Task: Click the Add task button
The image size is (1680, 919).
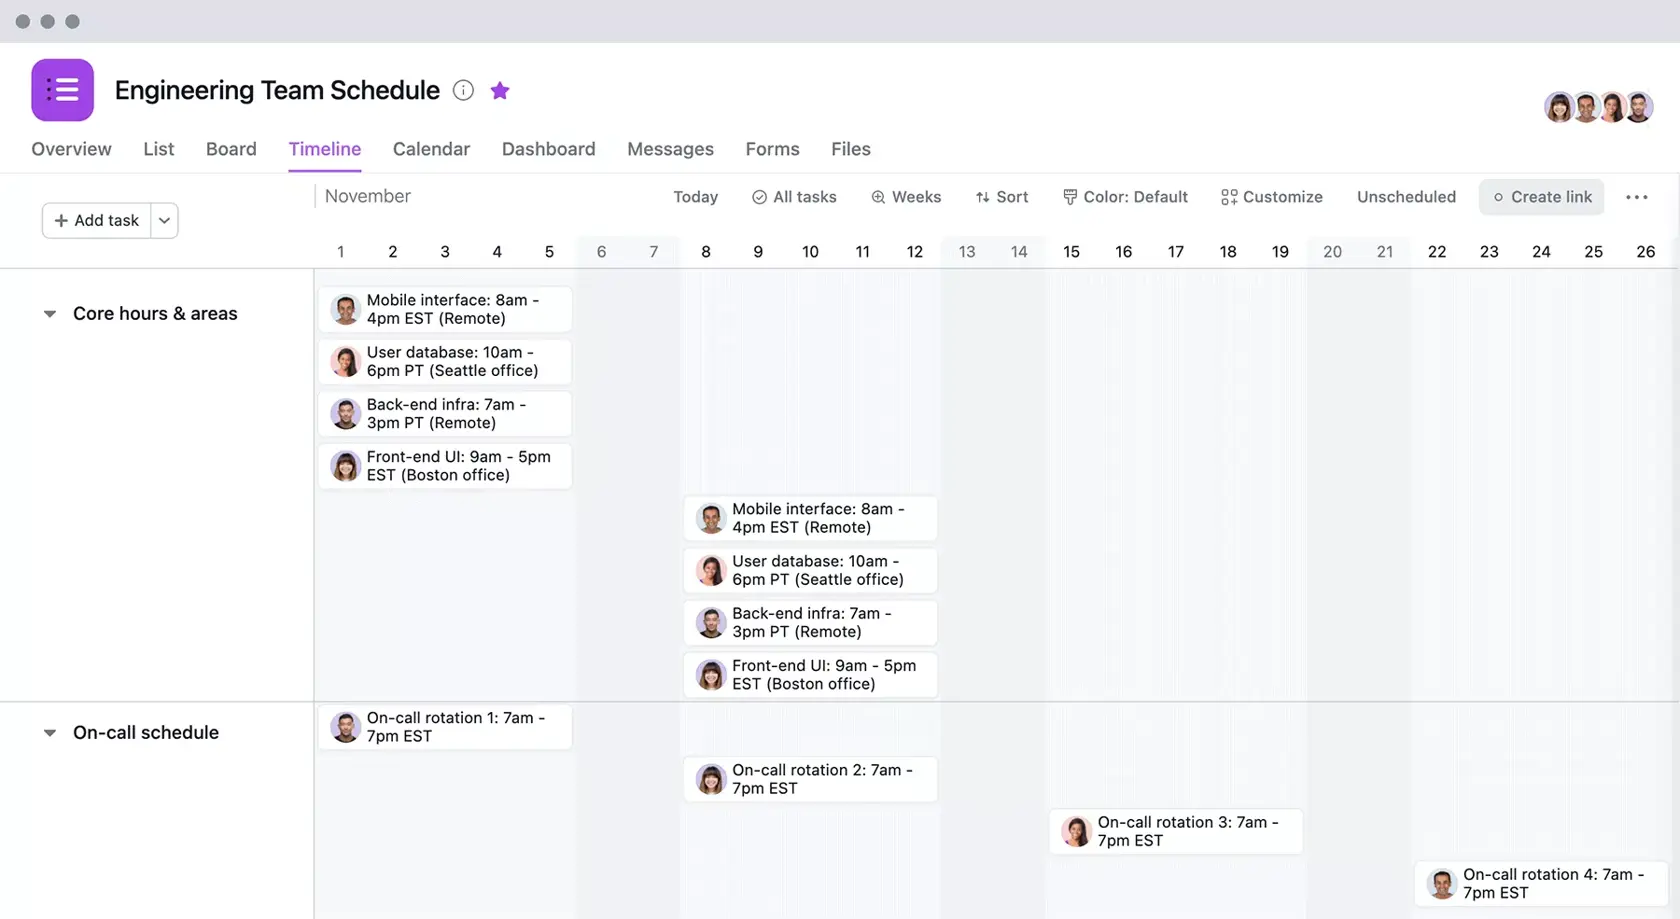Action: (x=95, y=220)
